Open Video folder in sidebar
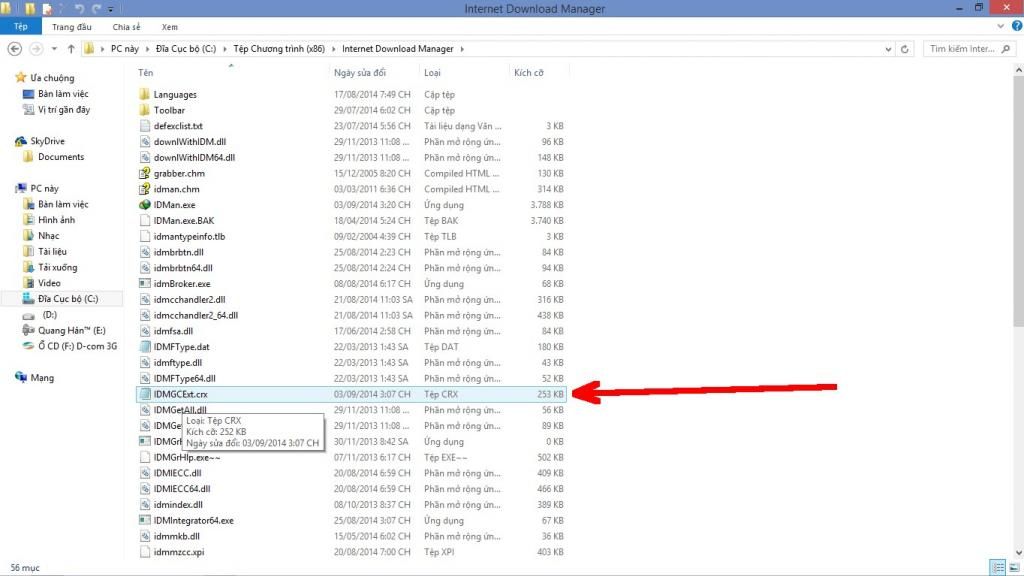The image size is (1024, 576). tap(42, 283)
